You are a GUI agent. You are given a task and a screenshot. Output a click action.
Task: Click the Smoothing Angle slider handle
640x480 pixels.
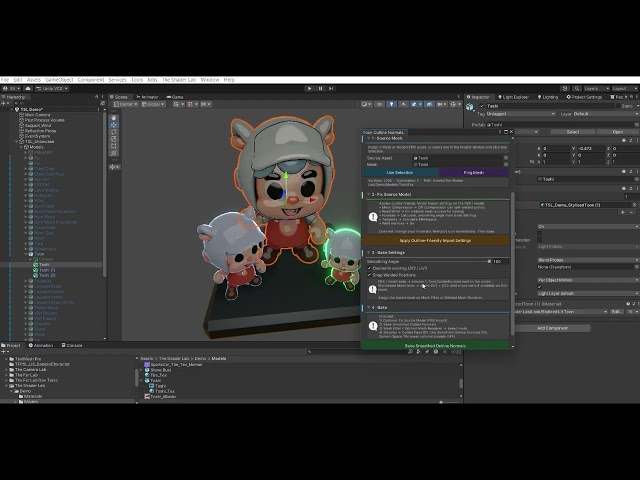tap(489, 261)
